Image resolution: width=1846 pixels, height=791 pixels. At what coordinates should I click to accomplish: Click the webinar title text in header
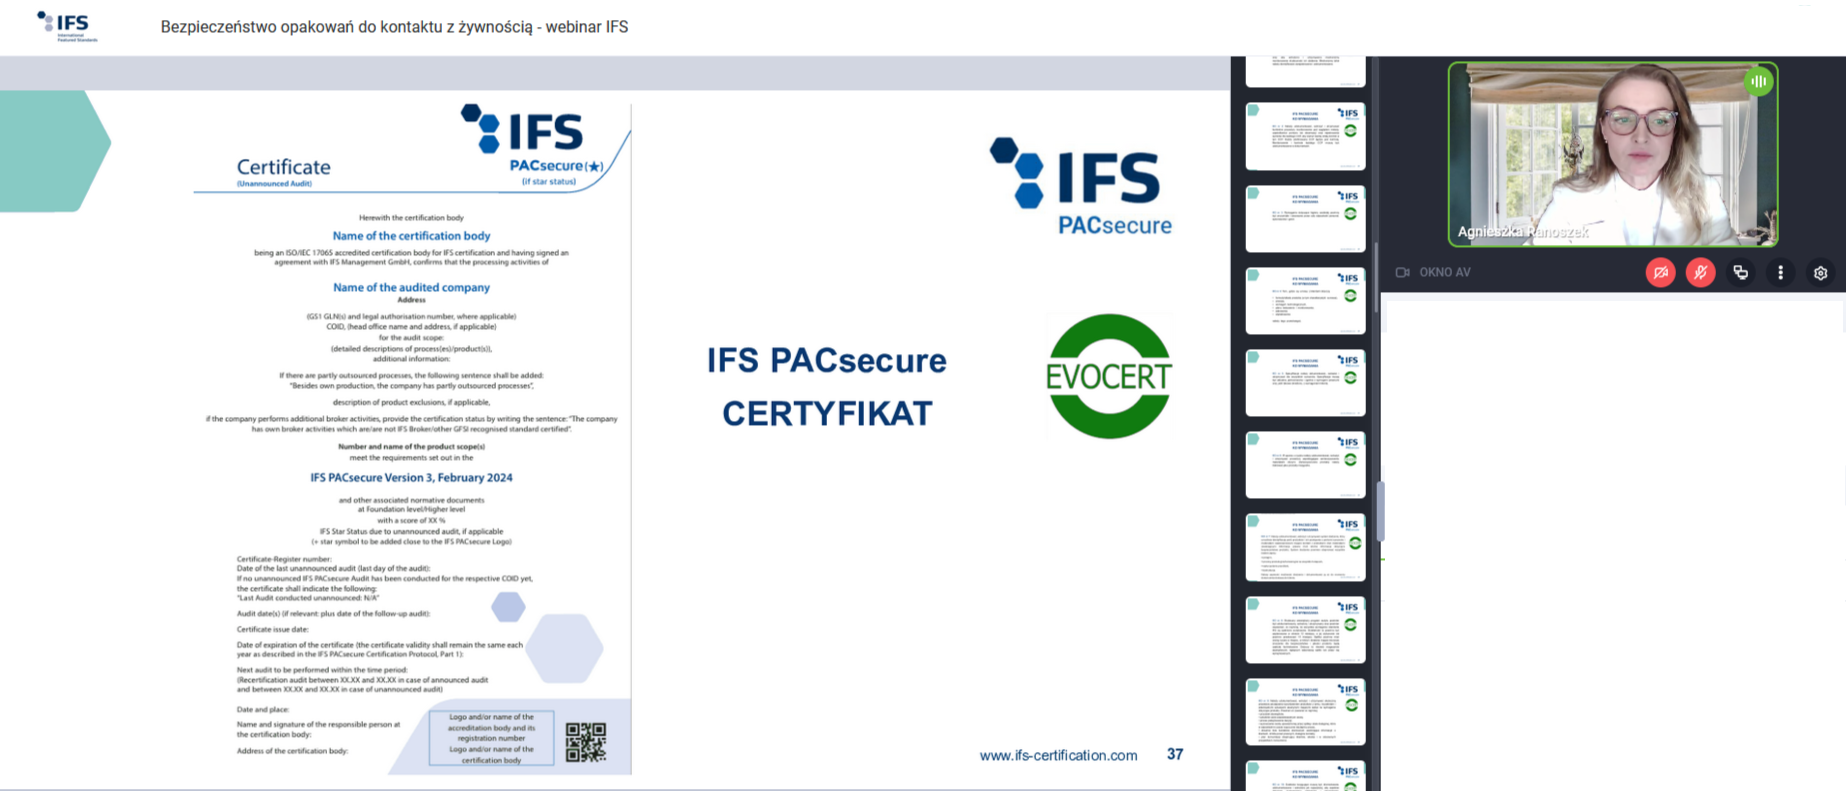point(394,27)
